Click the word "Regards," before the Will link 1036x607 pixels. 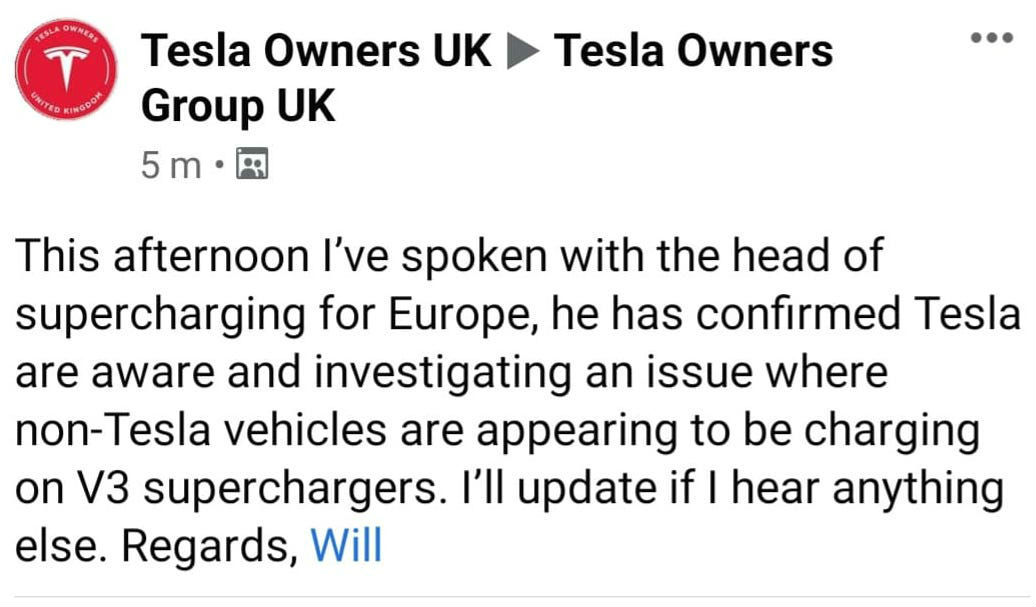(x=210, y=547)
